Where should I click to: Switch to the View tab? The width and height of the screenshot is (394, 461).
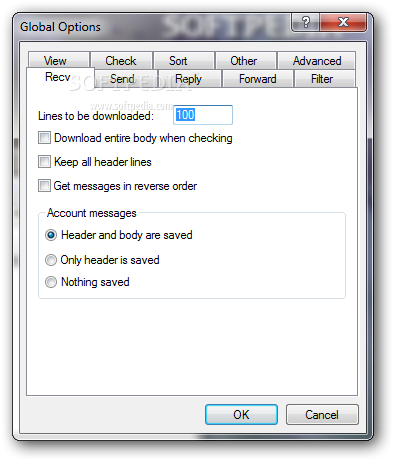[59, 61]
